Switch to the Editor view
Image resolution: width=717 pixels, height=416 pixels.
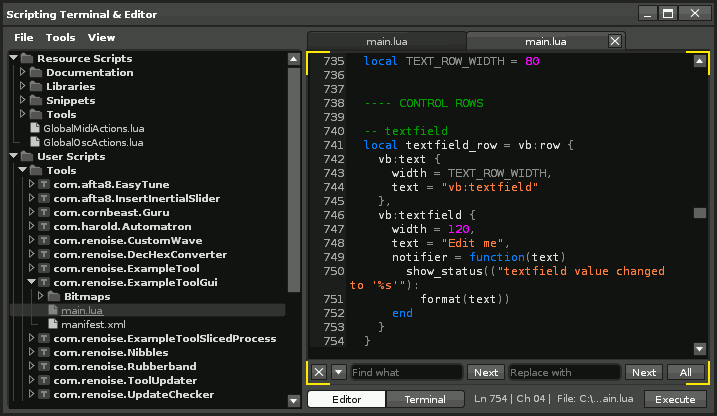tap(347, 399)
